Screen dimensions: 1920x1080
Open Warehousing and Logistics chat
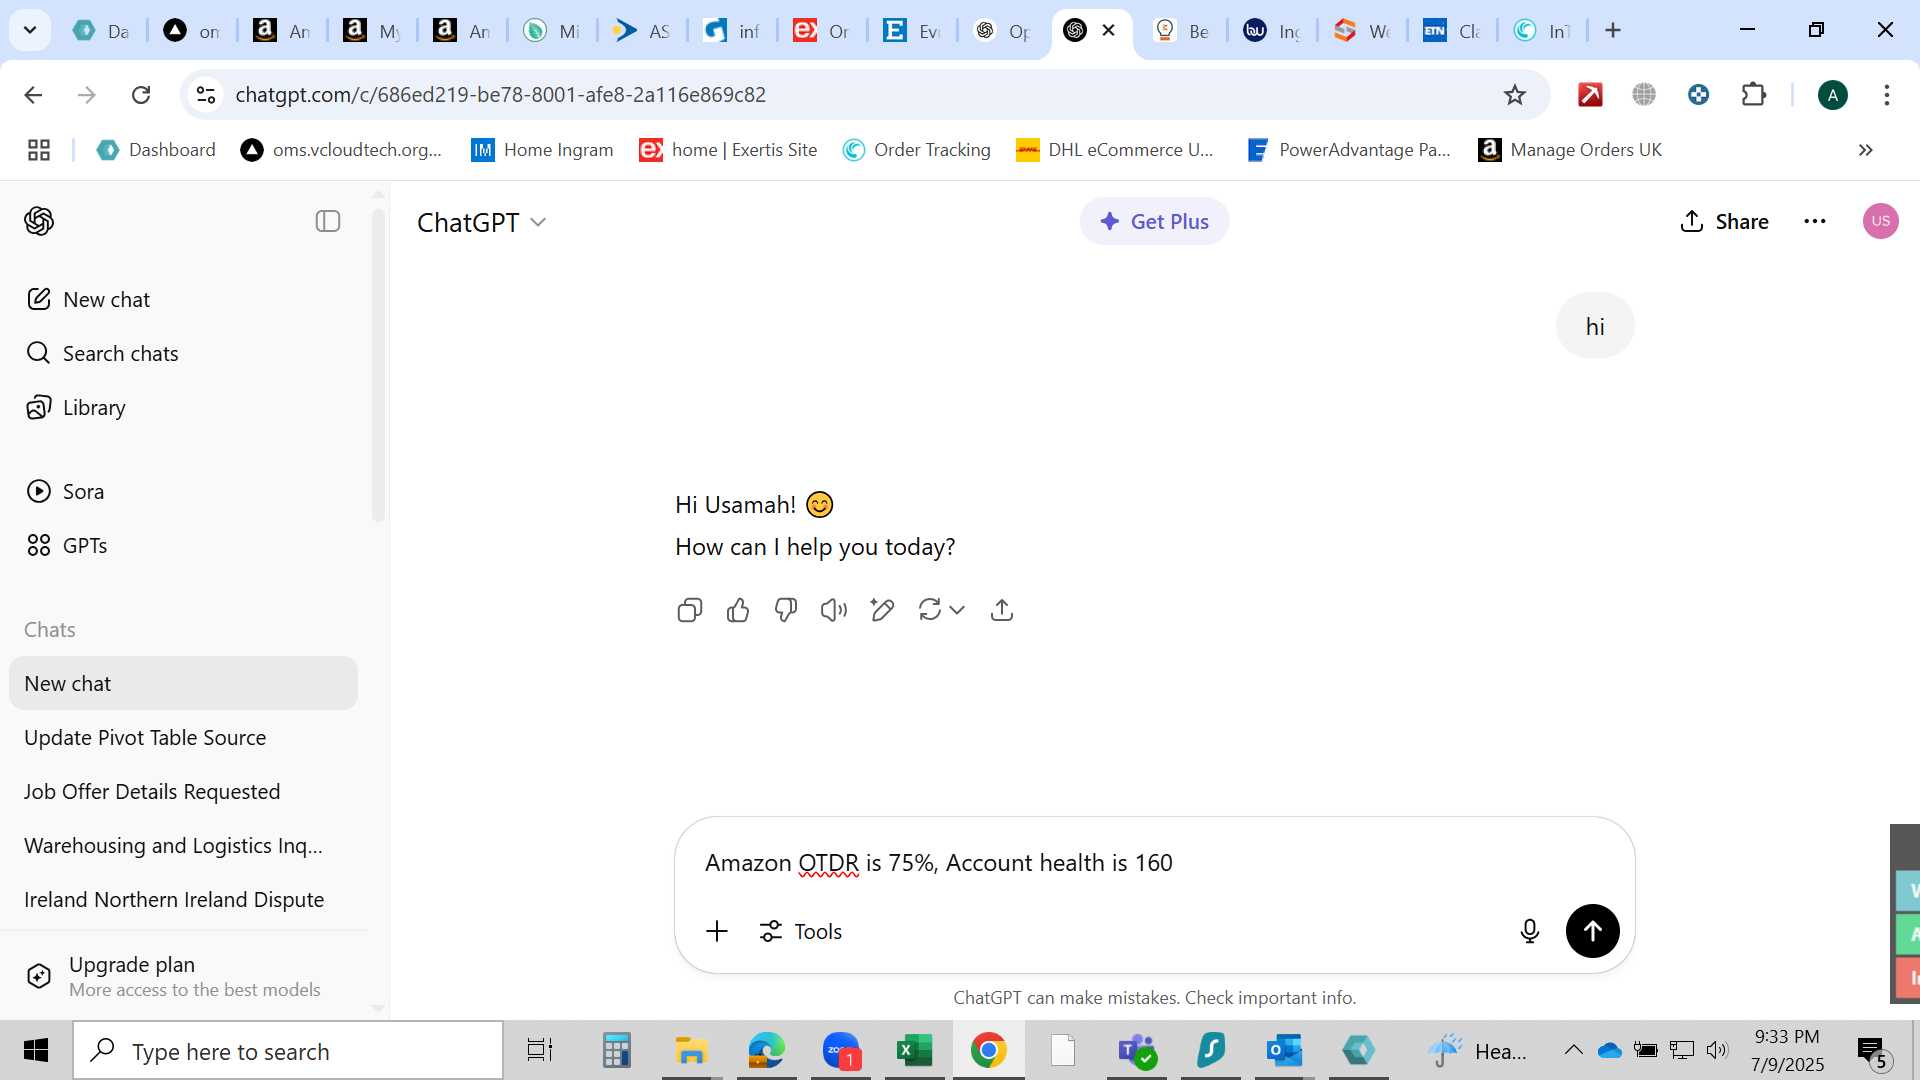(183, 845)
